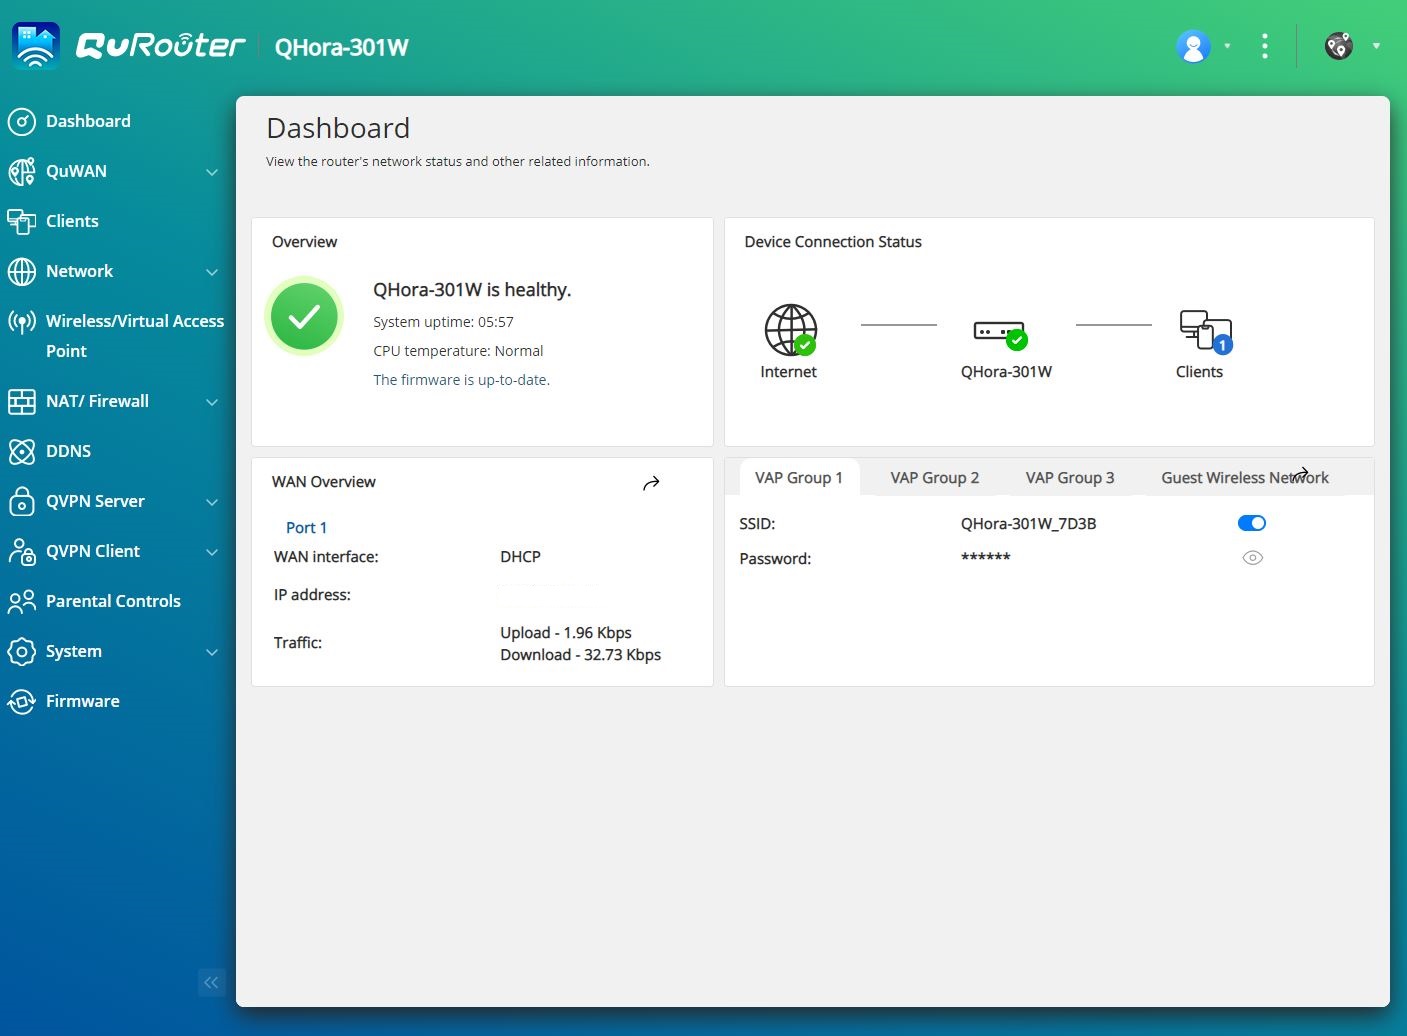Click the 'Device Connection Status' card title
1407x1036 pixels.
833,242
